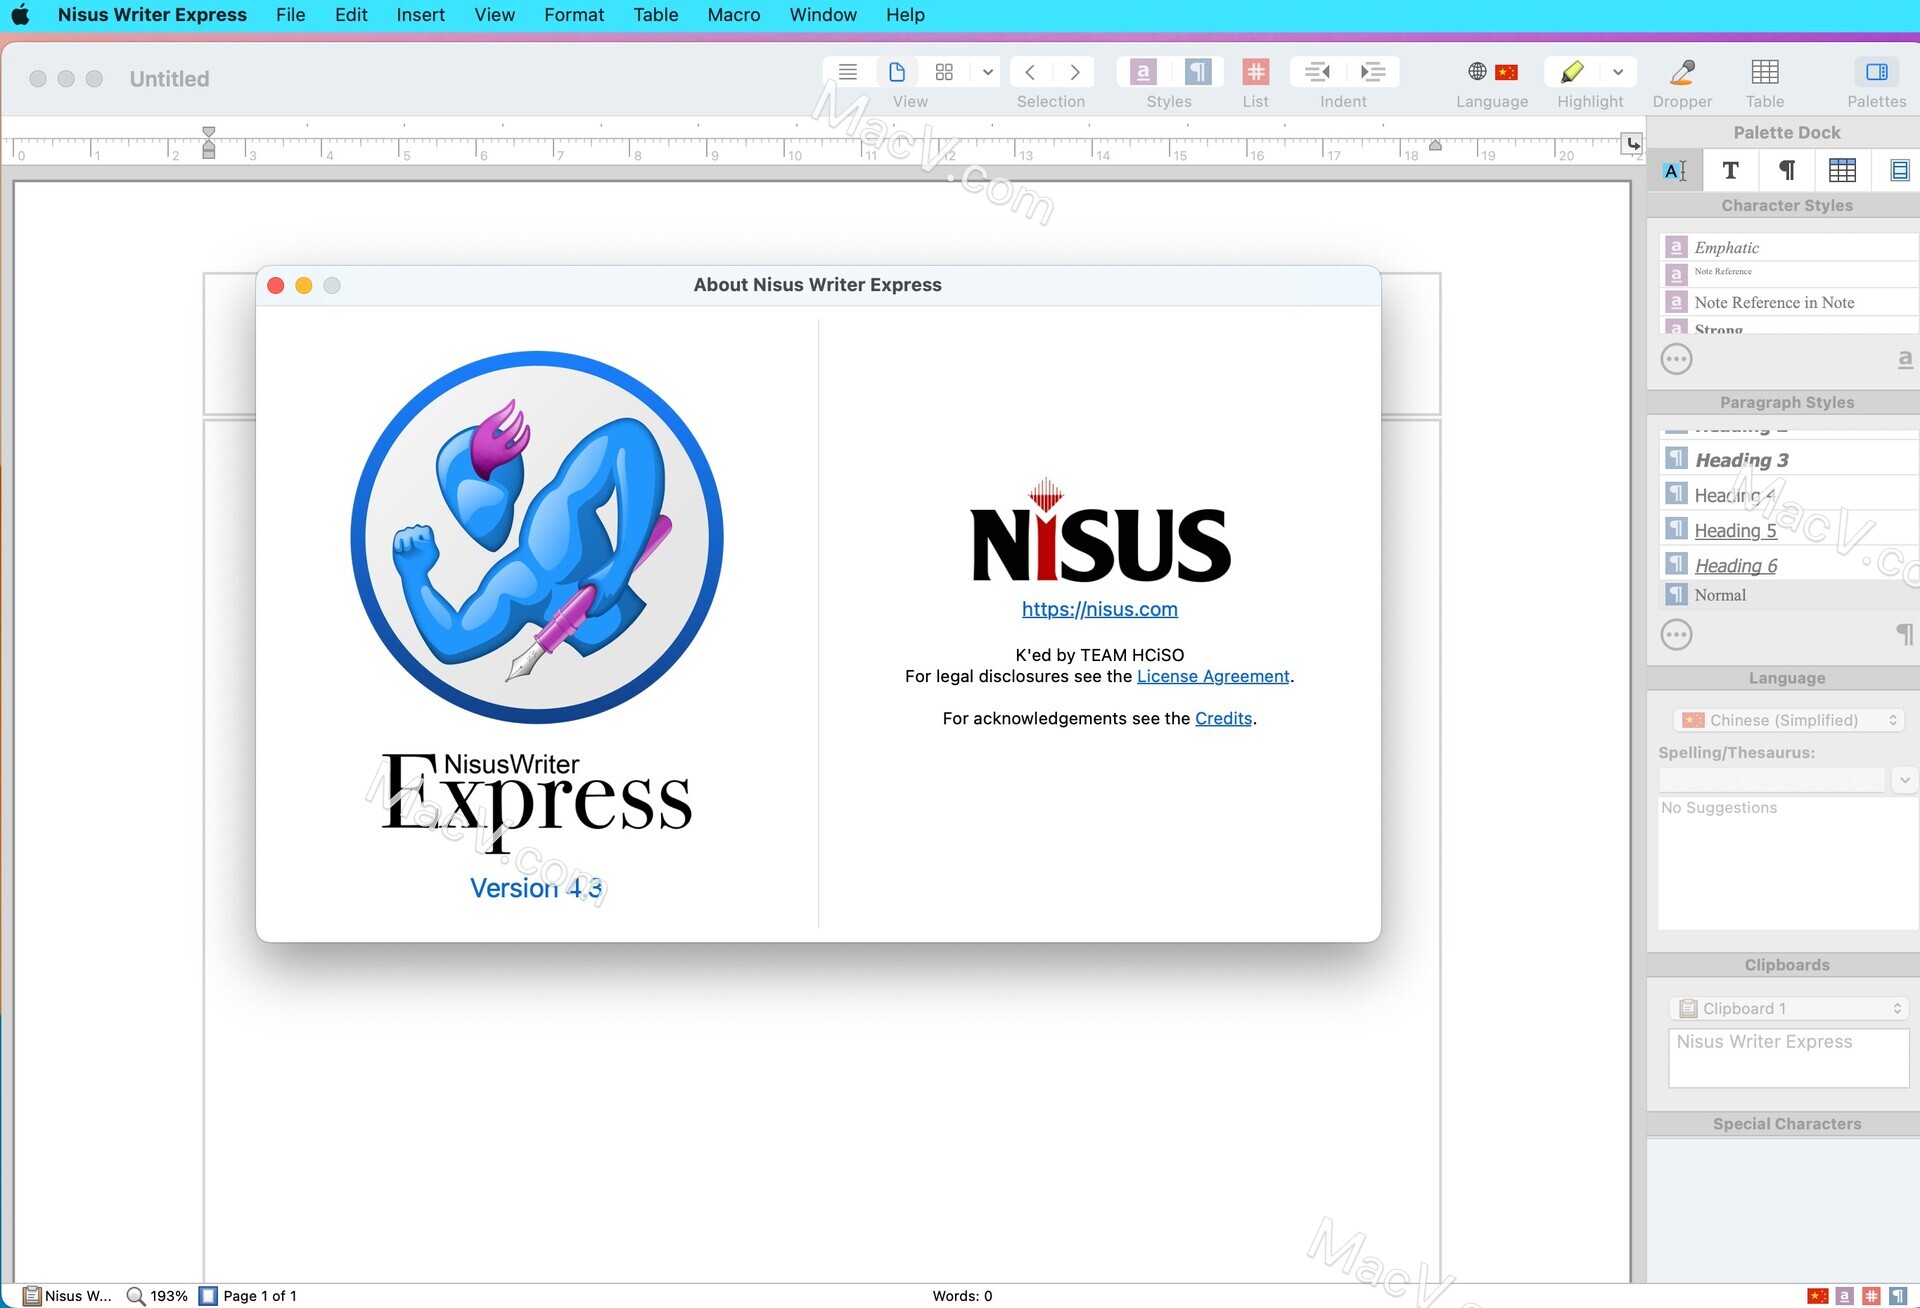
Task: Apply the small Note Reference character style
Action: coord(1788,272)
